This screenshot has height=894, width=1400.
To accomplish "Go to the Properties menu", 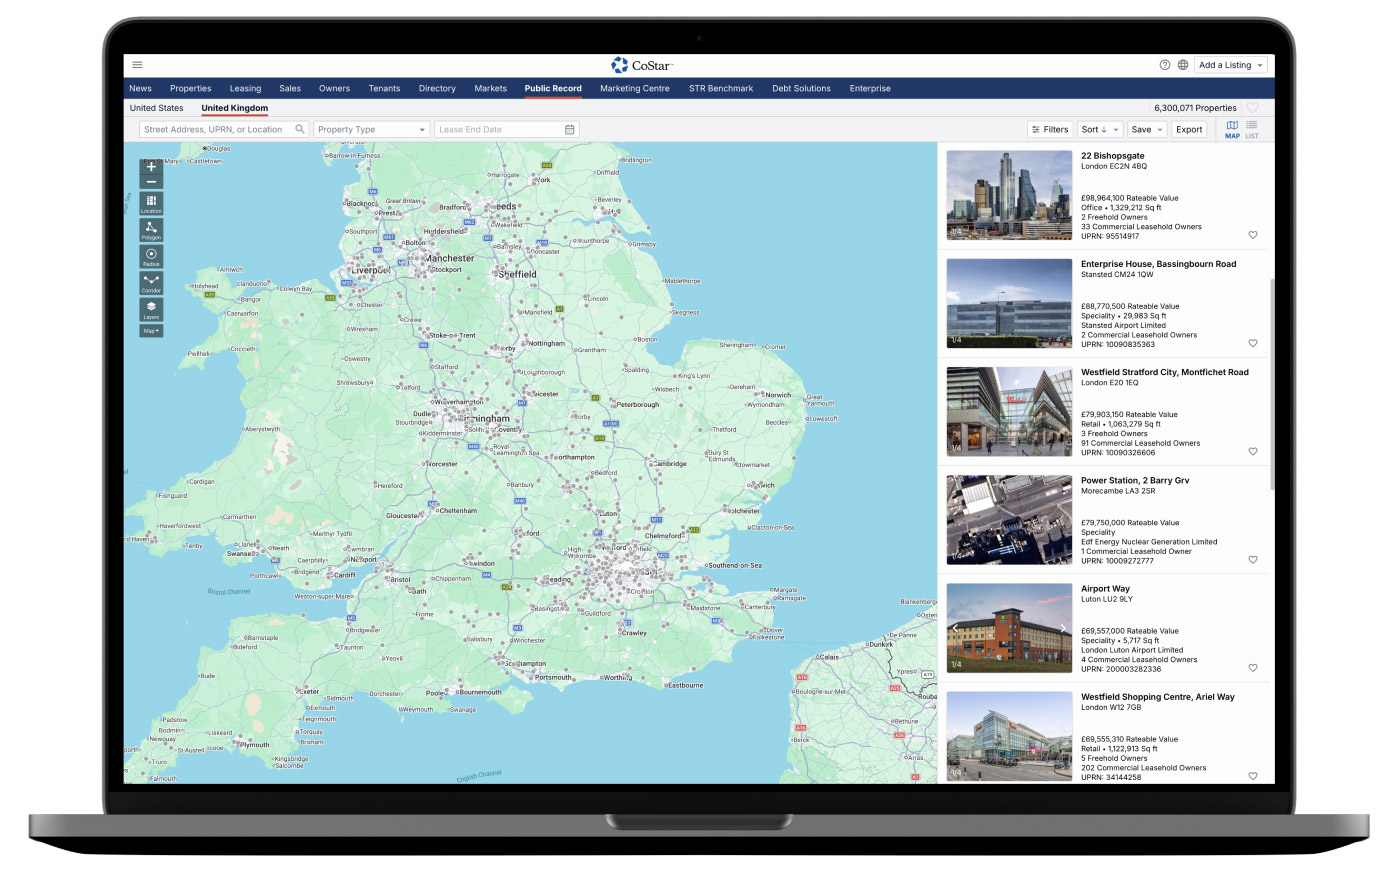I will pos(190,88).
